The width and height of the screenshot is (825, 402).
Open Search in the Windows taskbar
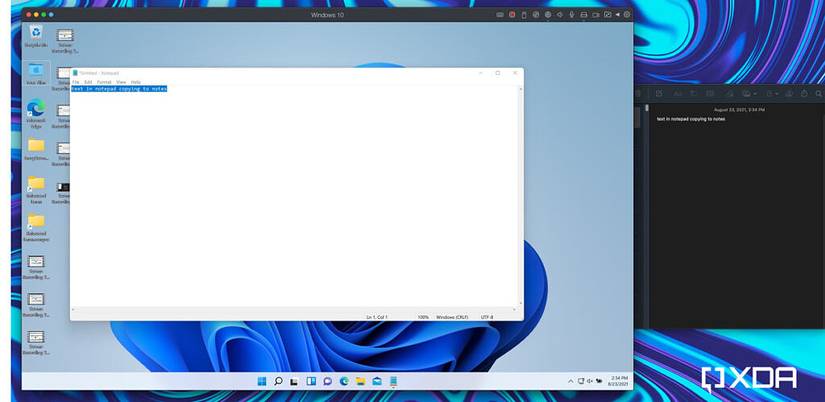[x=278, y=381]
